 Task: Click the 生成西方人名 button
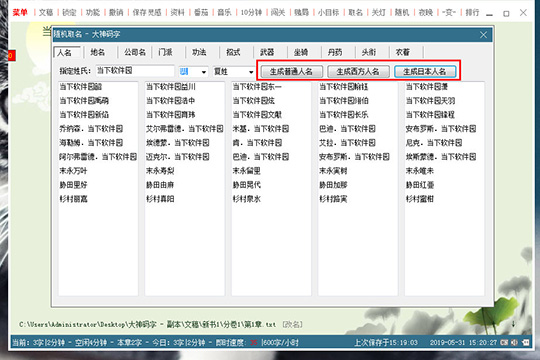click(x=358, y=72)
